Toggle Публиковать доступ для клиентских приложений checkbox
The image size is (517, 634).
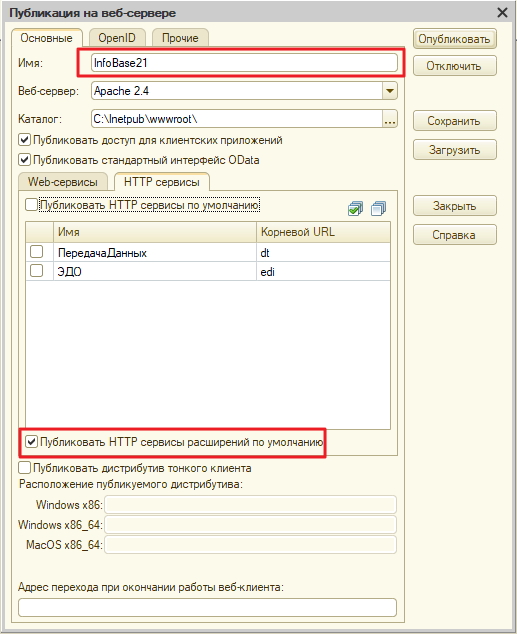click(x=25, y=140)
